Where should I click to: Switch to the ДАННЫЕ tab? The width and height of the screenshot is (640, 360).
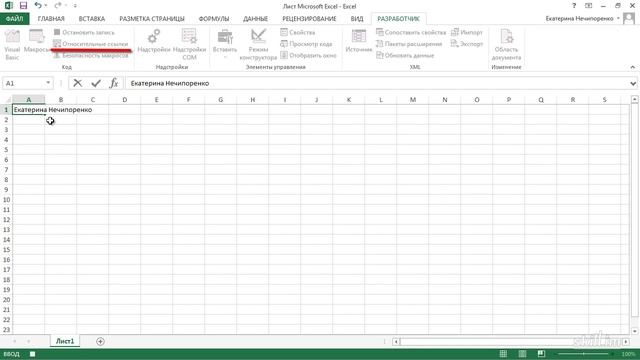click(x=256, y=19)
